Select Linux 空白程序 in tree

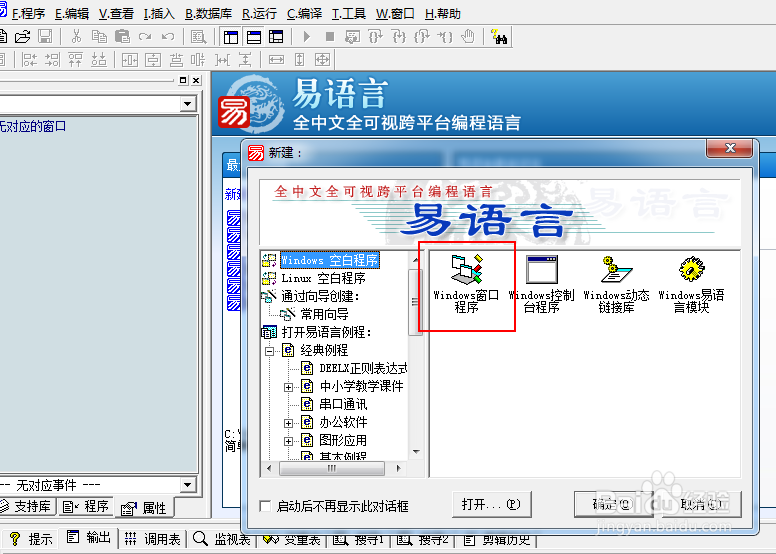(x=323, y=278)
